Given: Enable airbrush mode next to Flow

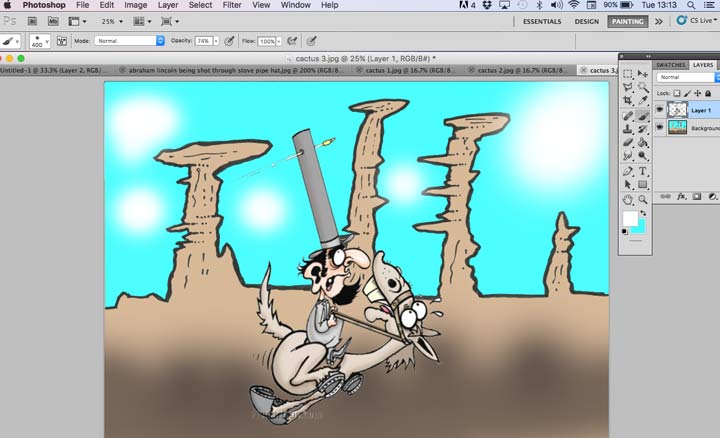Looking at the screenshot, I should (x=292, y=41).
